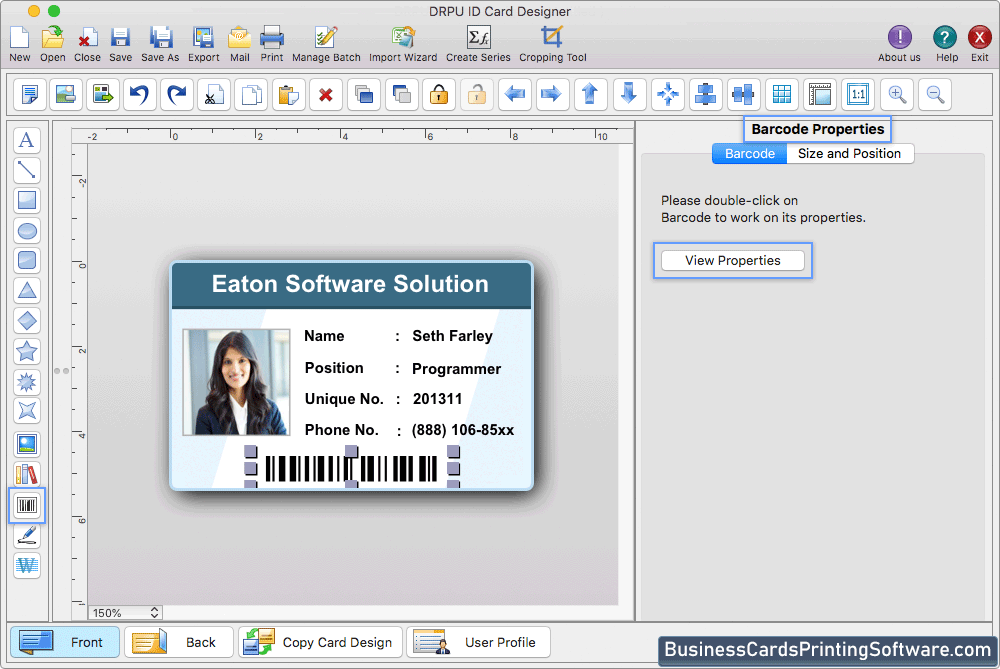The image size is (1000, 669).
Task: Select the photo on the ID card
Action: (236, 382)
